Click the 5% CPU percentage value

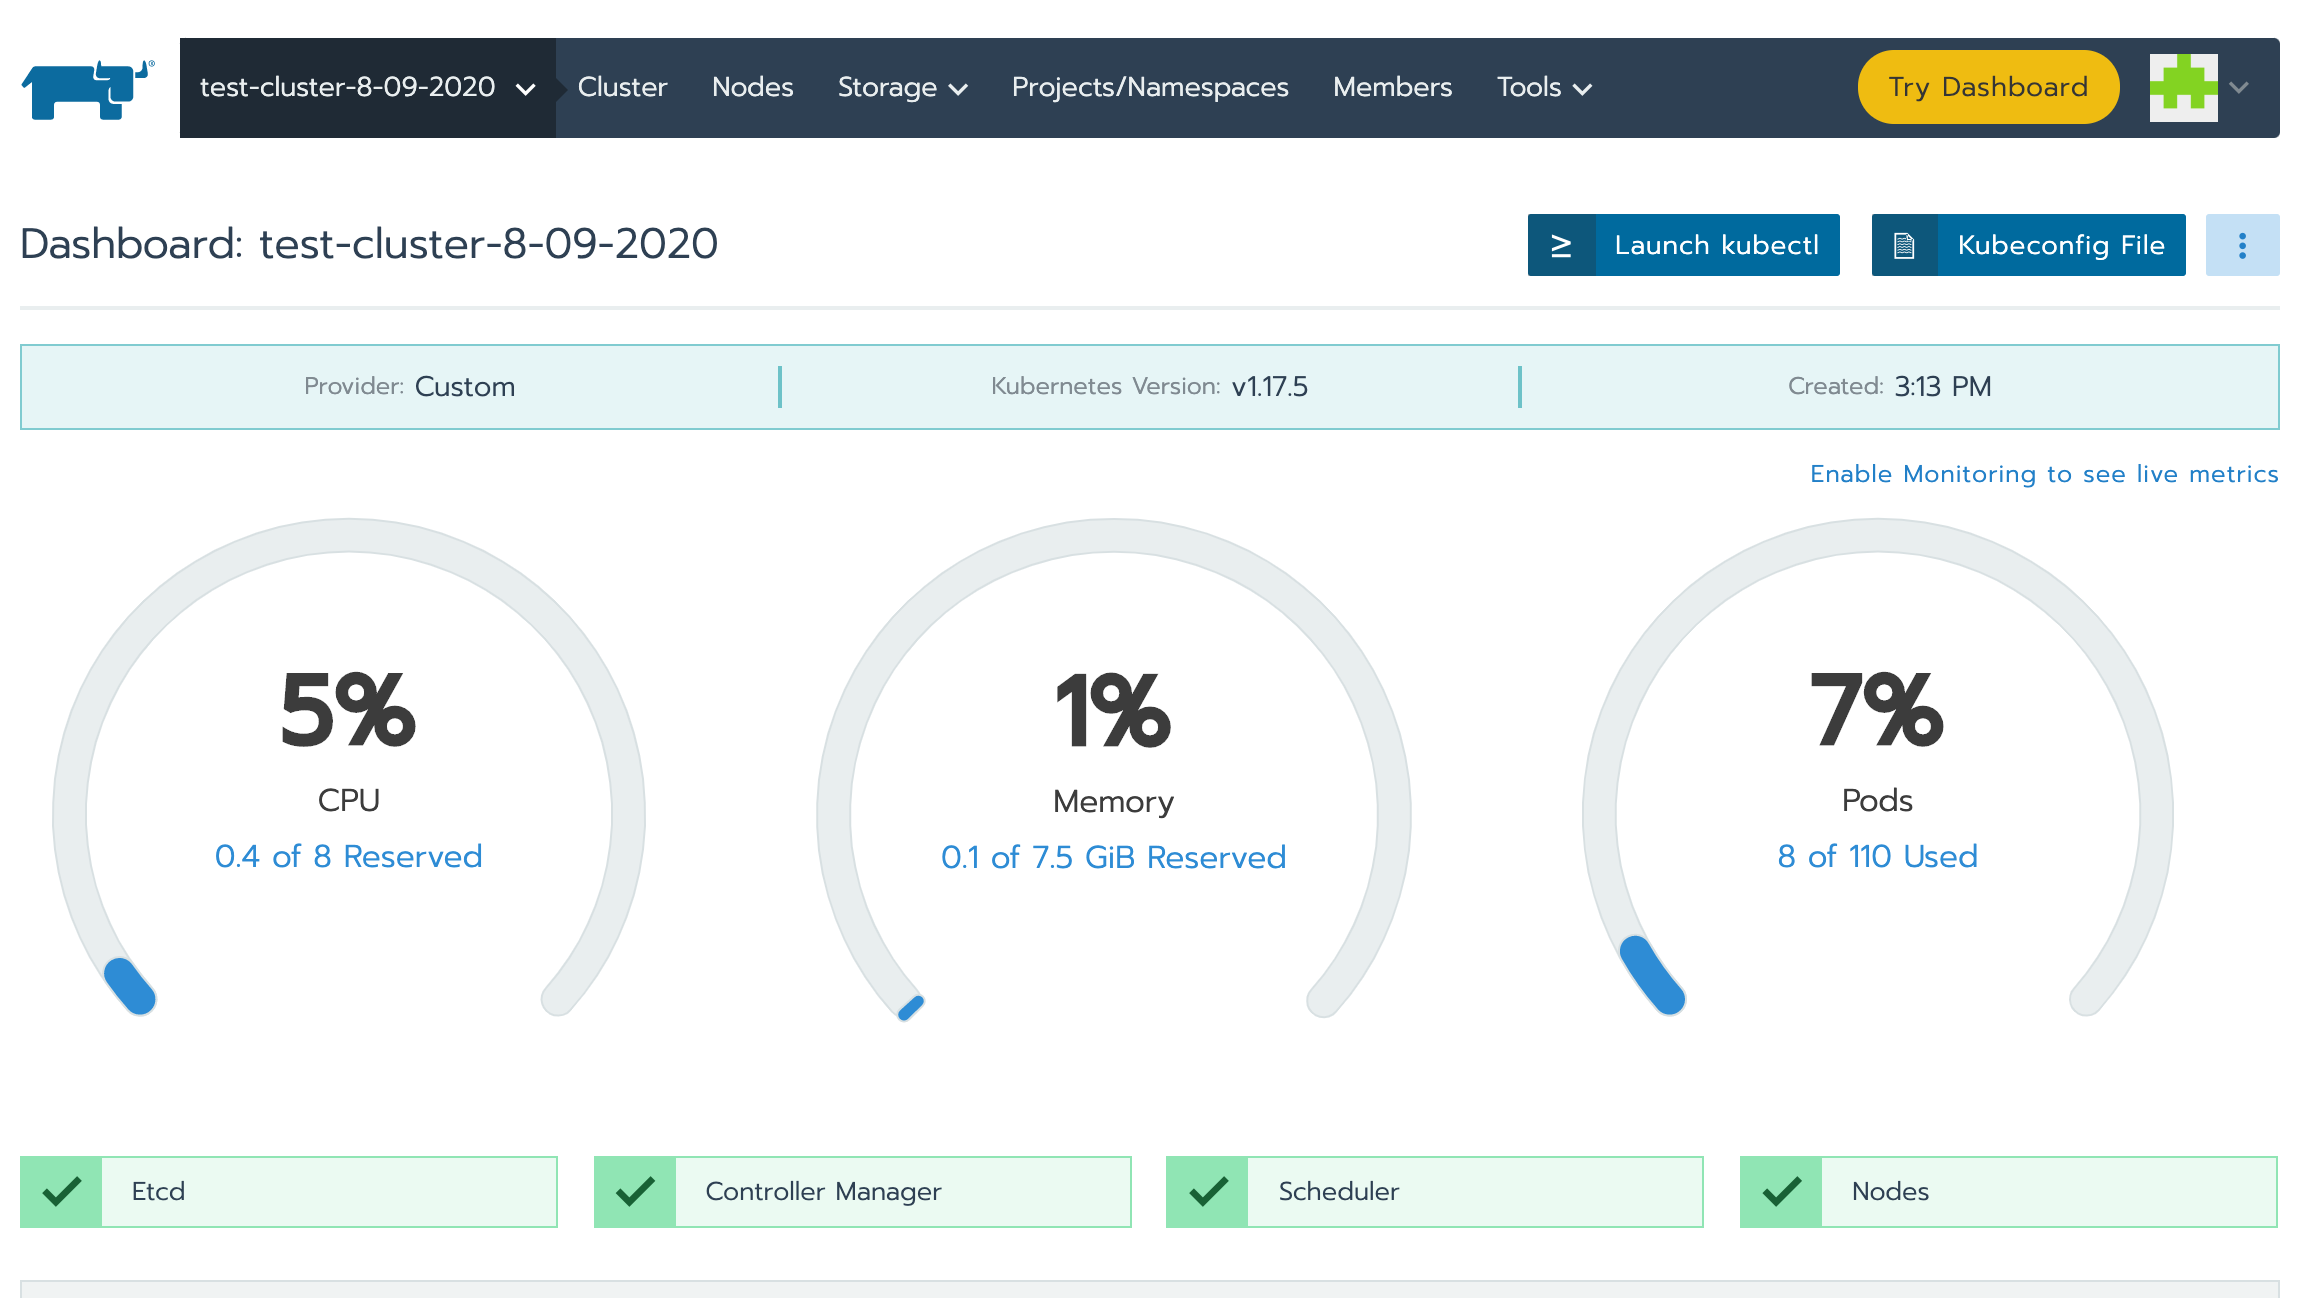(x=348, y=711)
